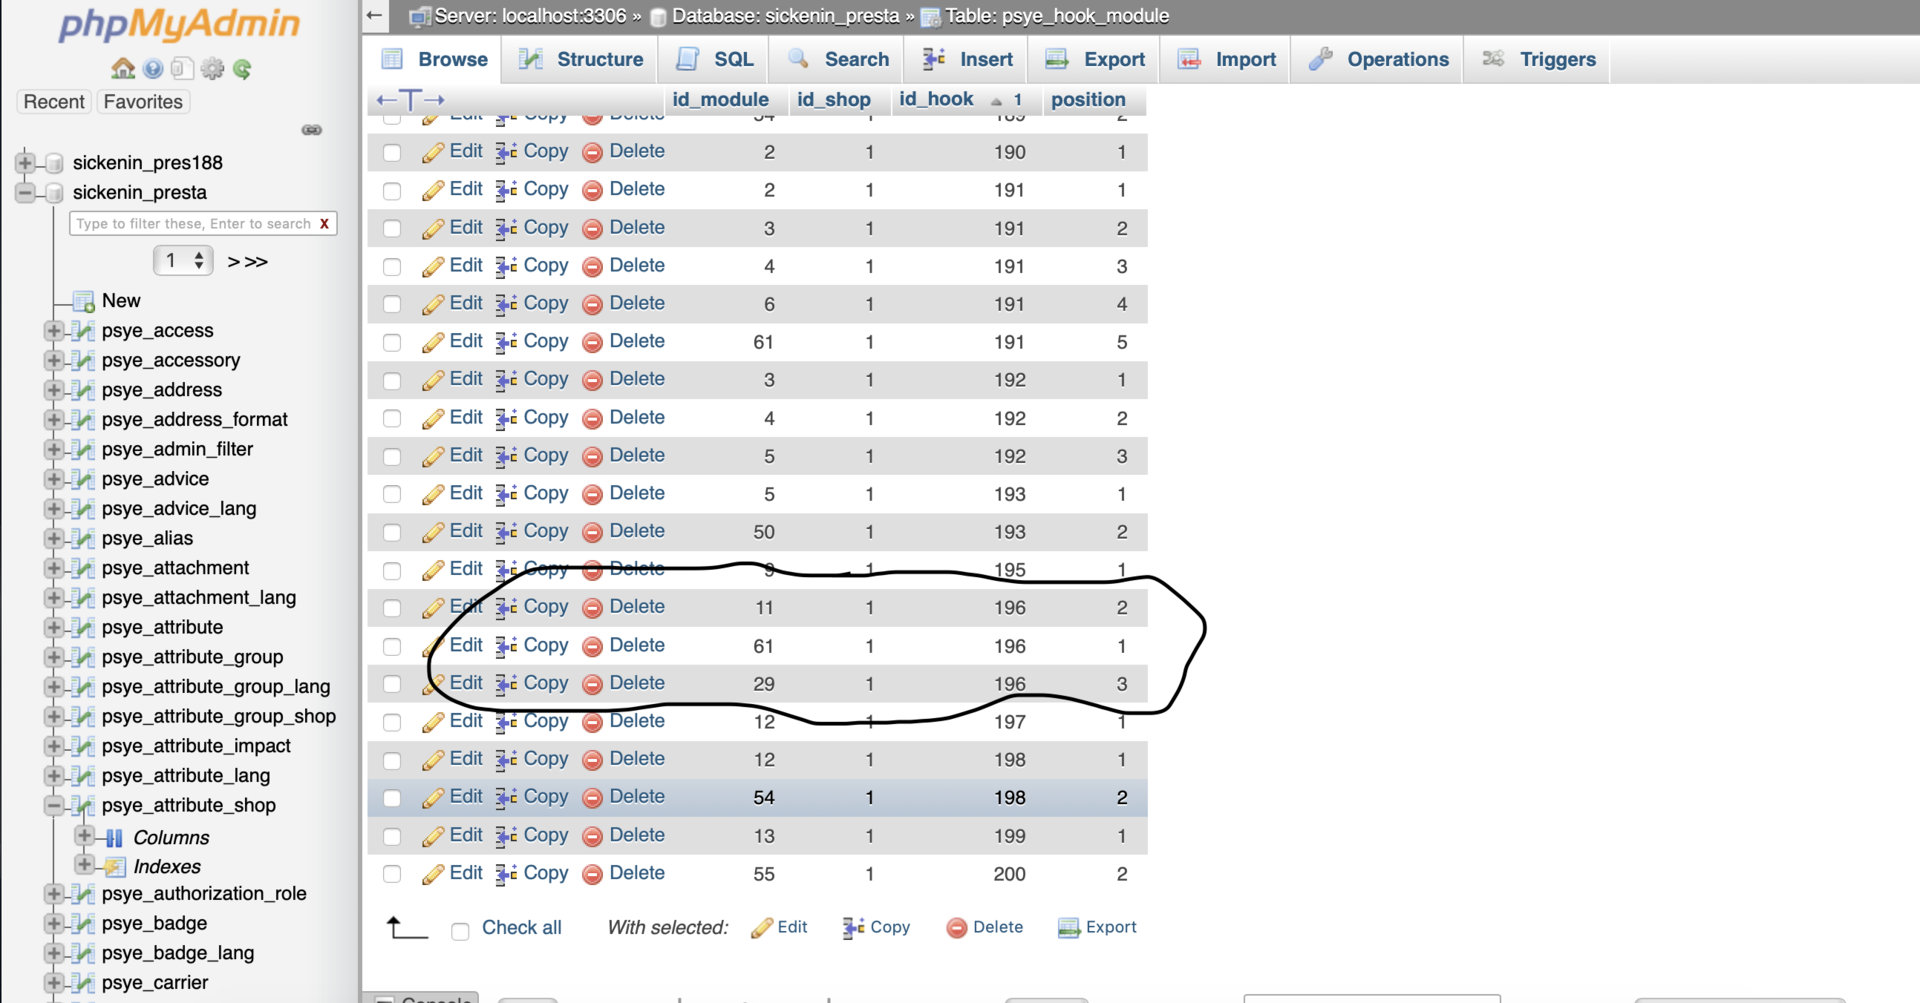The image size is (1920, 1003).
Task: Open the Operations tab
Action: (1377, 59)
